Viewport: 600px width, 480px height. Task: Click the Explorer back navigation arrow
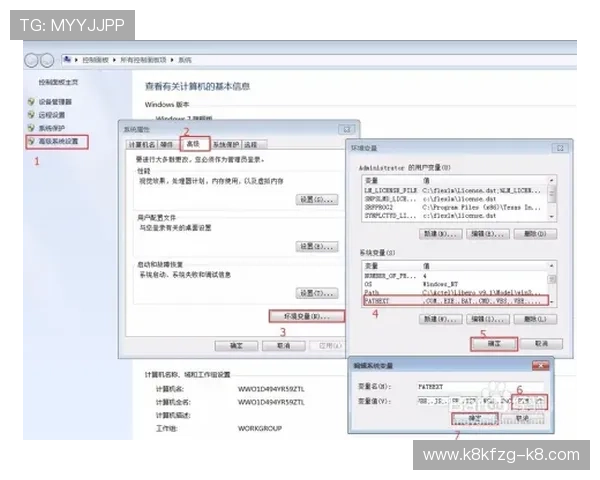coord(31,60)
